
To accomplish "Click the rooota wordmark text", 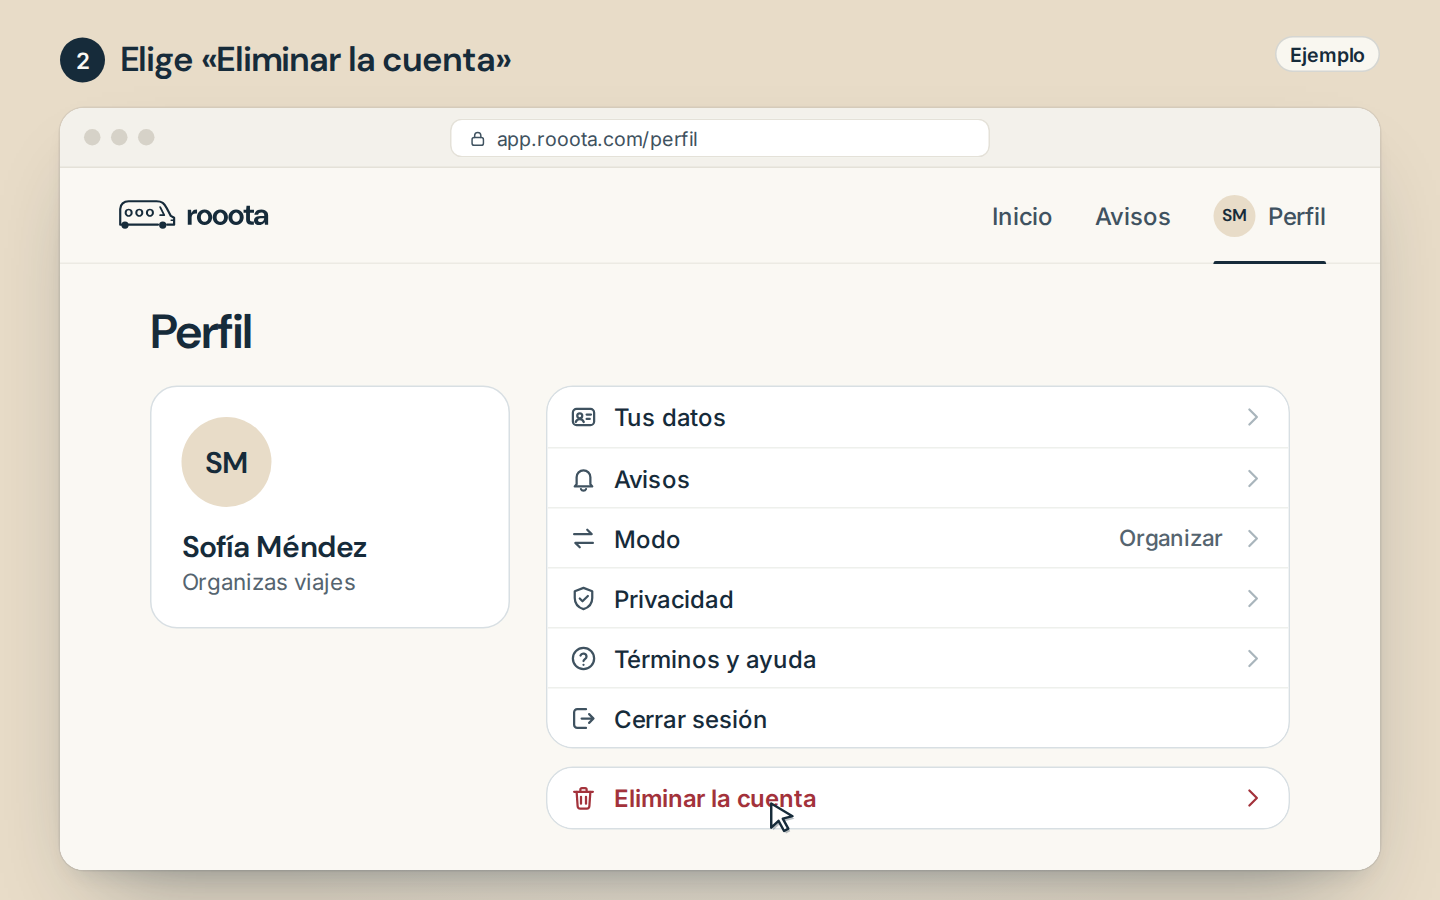I will (x=227, y=215).
